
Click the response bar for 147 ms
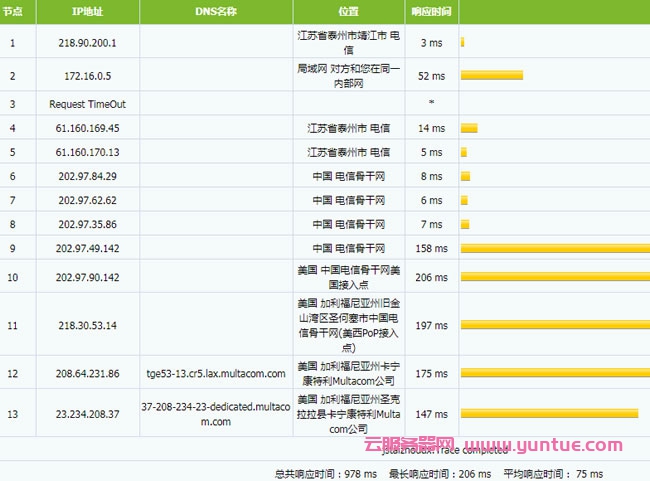(x=549, y=414)
